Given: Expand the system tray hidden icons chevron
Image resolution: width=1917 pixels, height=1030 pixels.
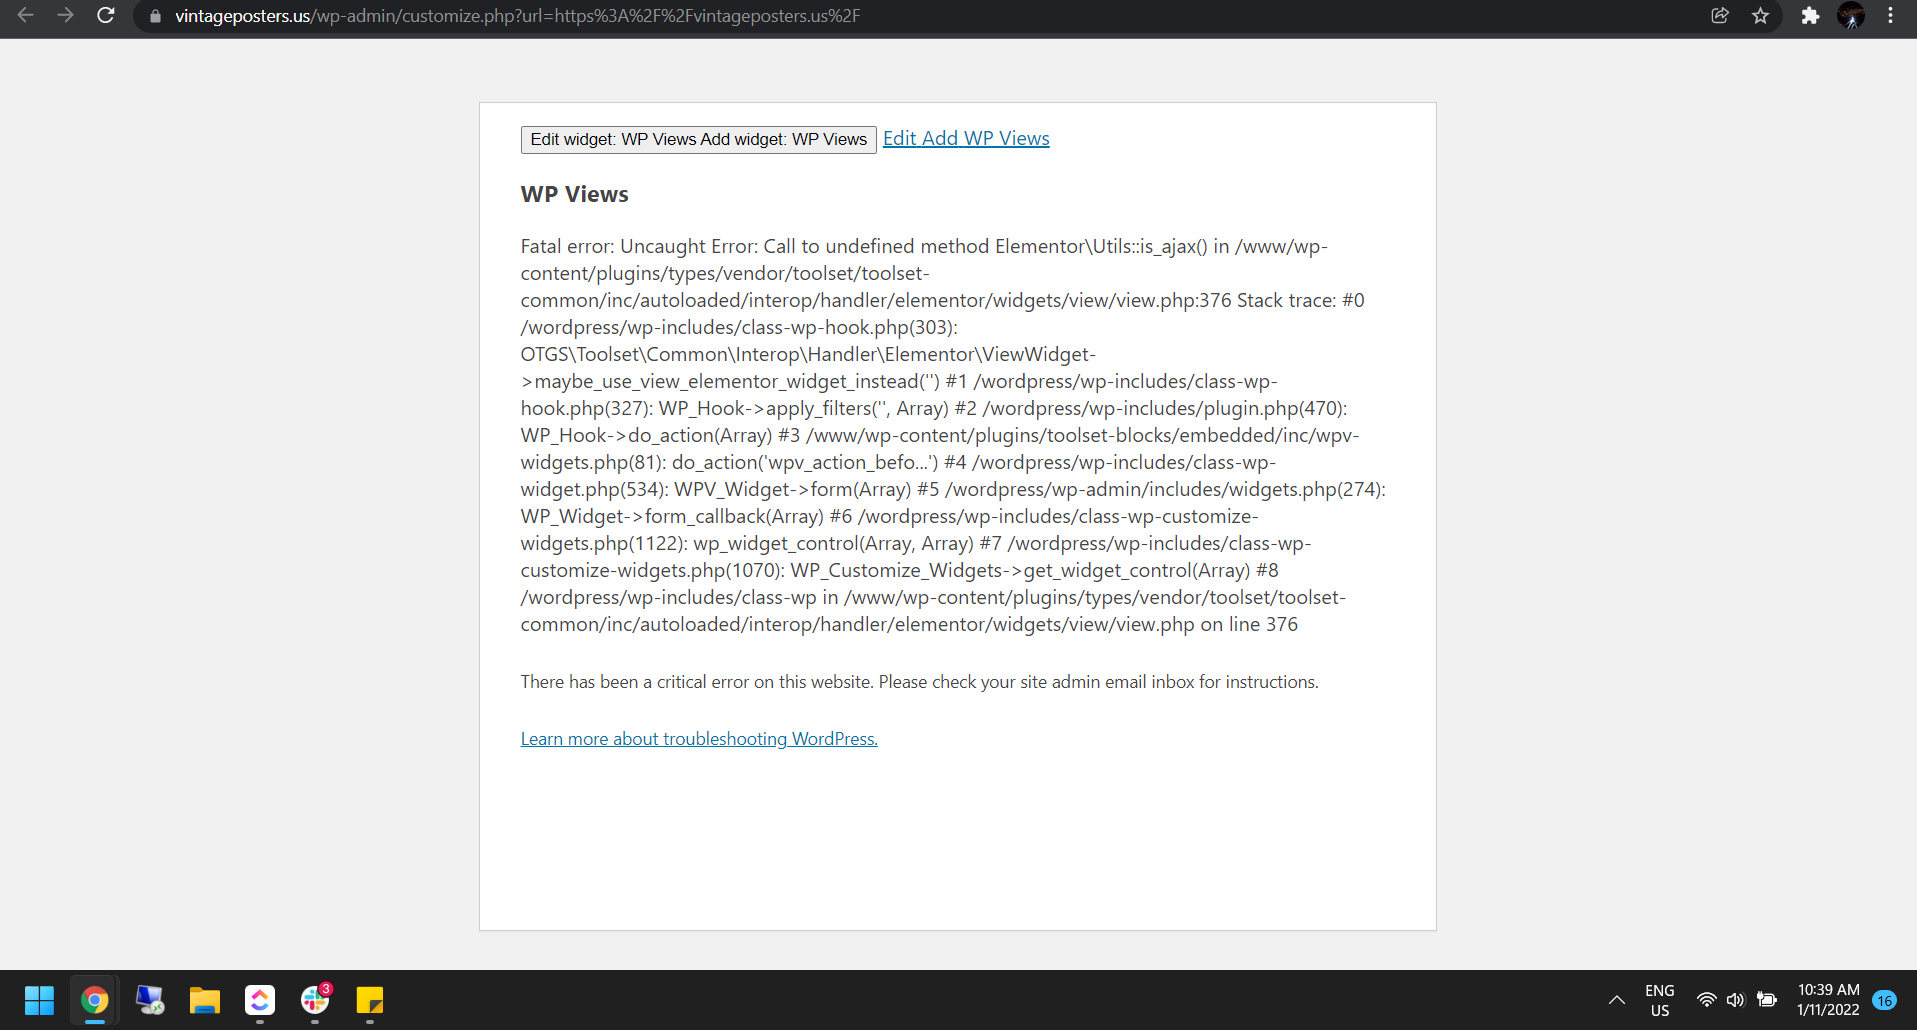Looking at the screenshot, I should [x=1616, y=1000].
